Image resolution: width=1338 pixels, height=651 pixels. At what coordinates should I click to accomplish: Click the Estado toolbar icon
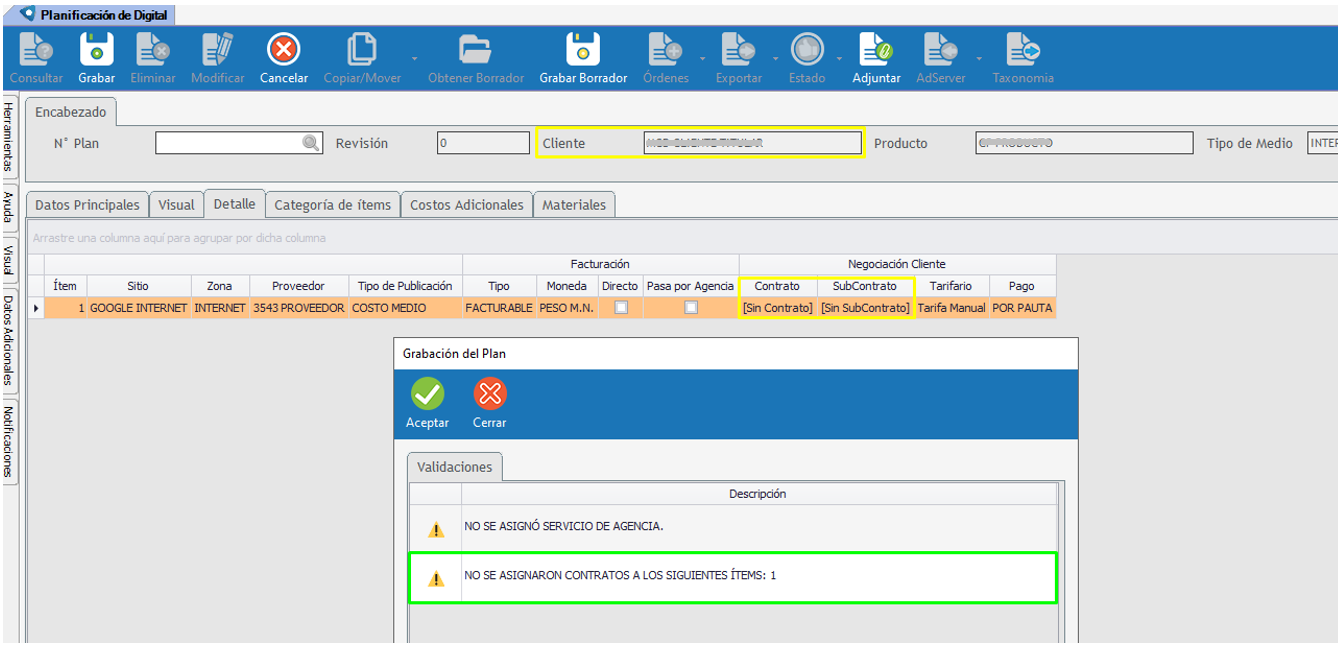[x=807, y=49]
